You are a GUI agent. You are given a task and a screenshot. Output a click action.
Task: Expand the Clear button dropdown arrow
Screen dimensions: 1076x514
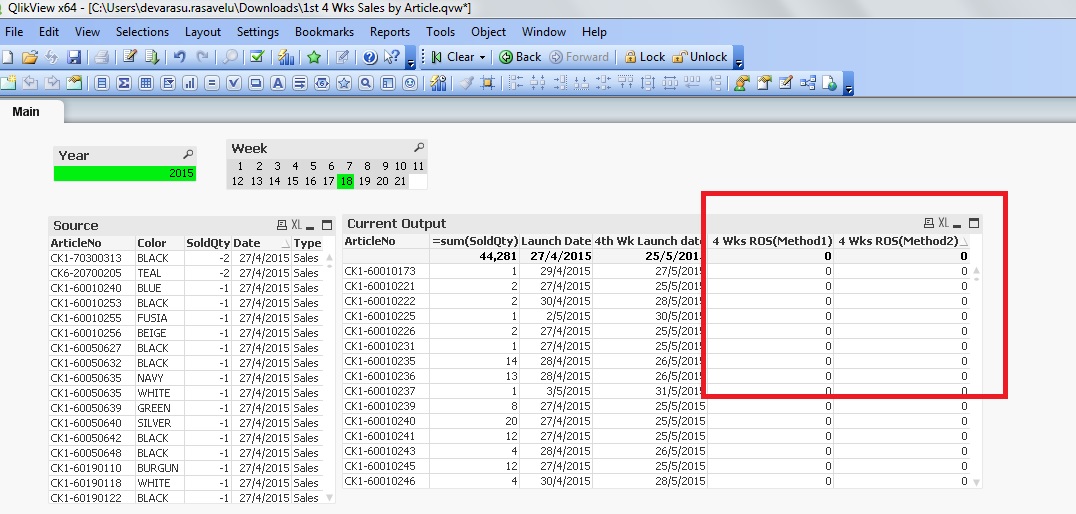482,57
